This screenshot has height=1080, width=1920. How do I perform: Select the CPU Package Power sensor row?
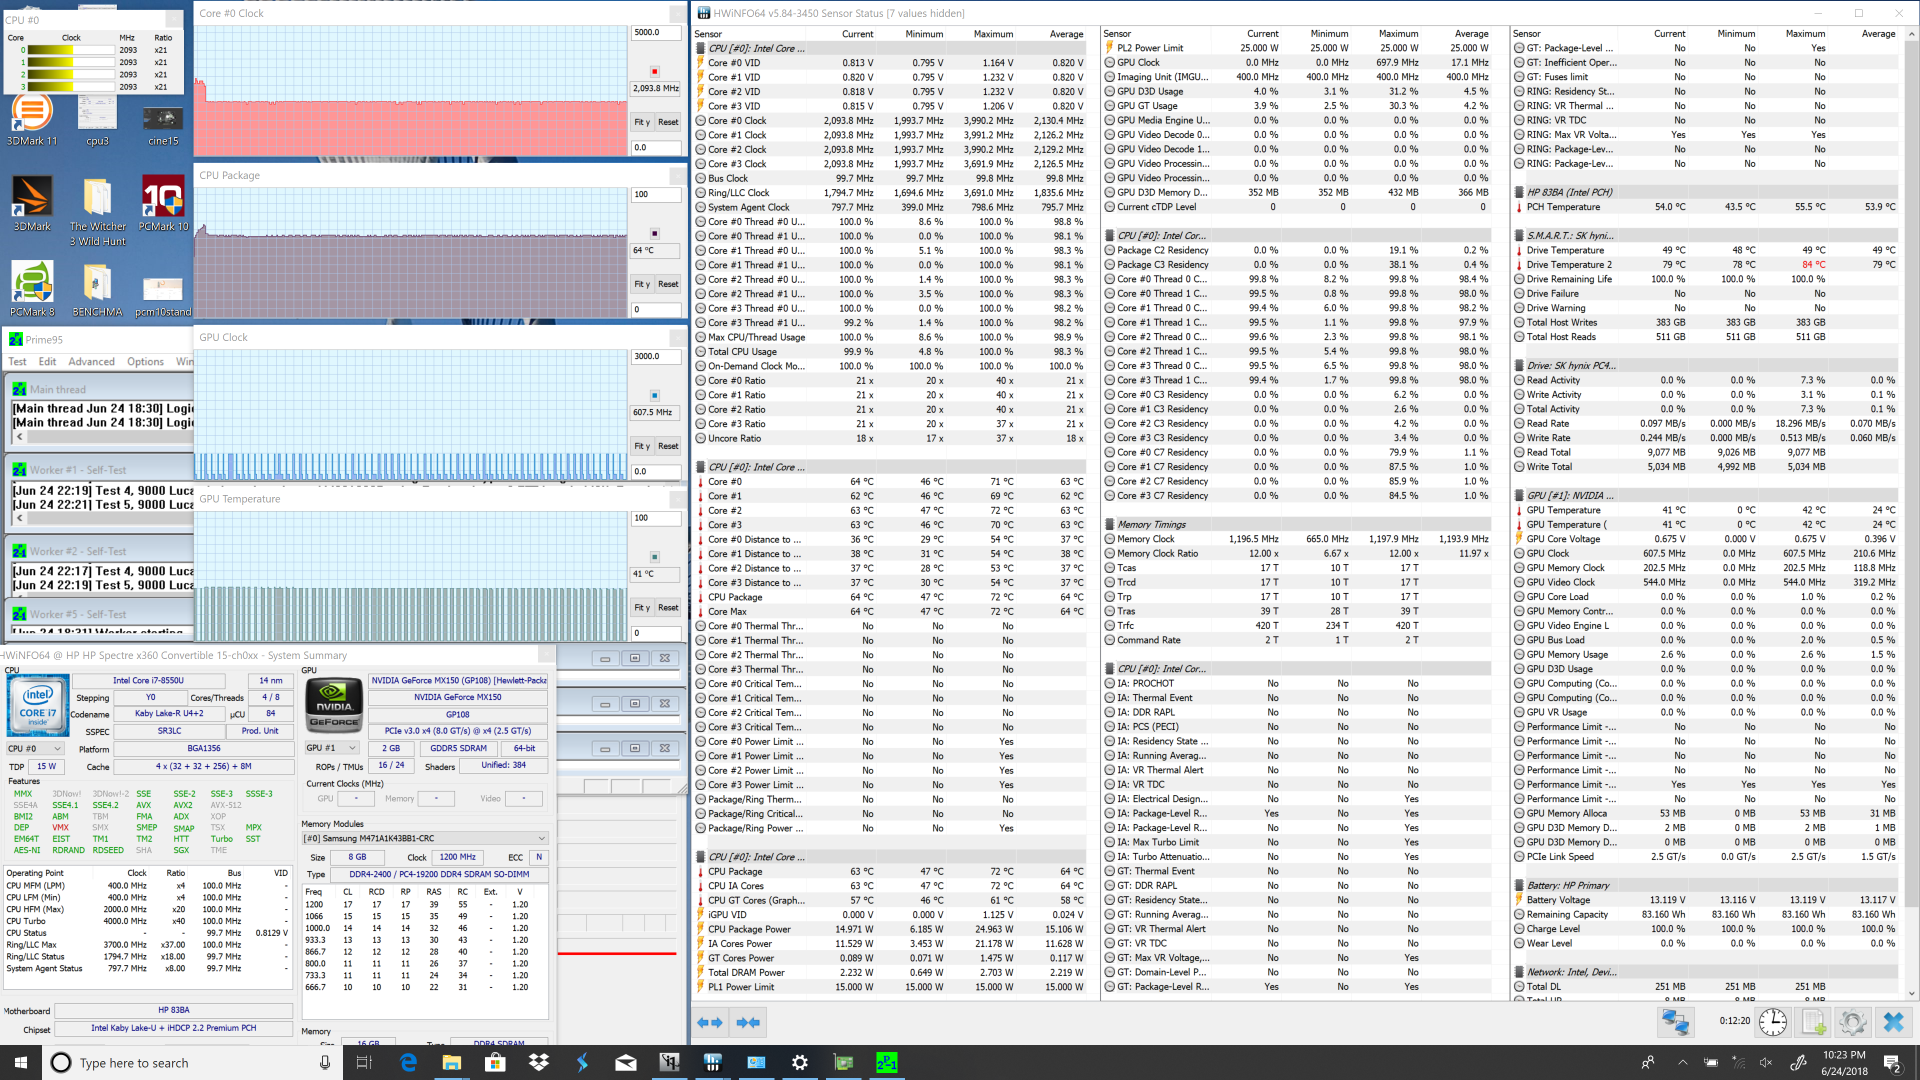(x=890, y=929)
